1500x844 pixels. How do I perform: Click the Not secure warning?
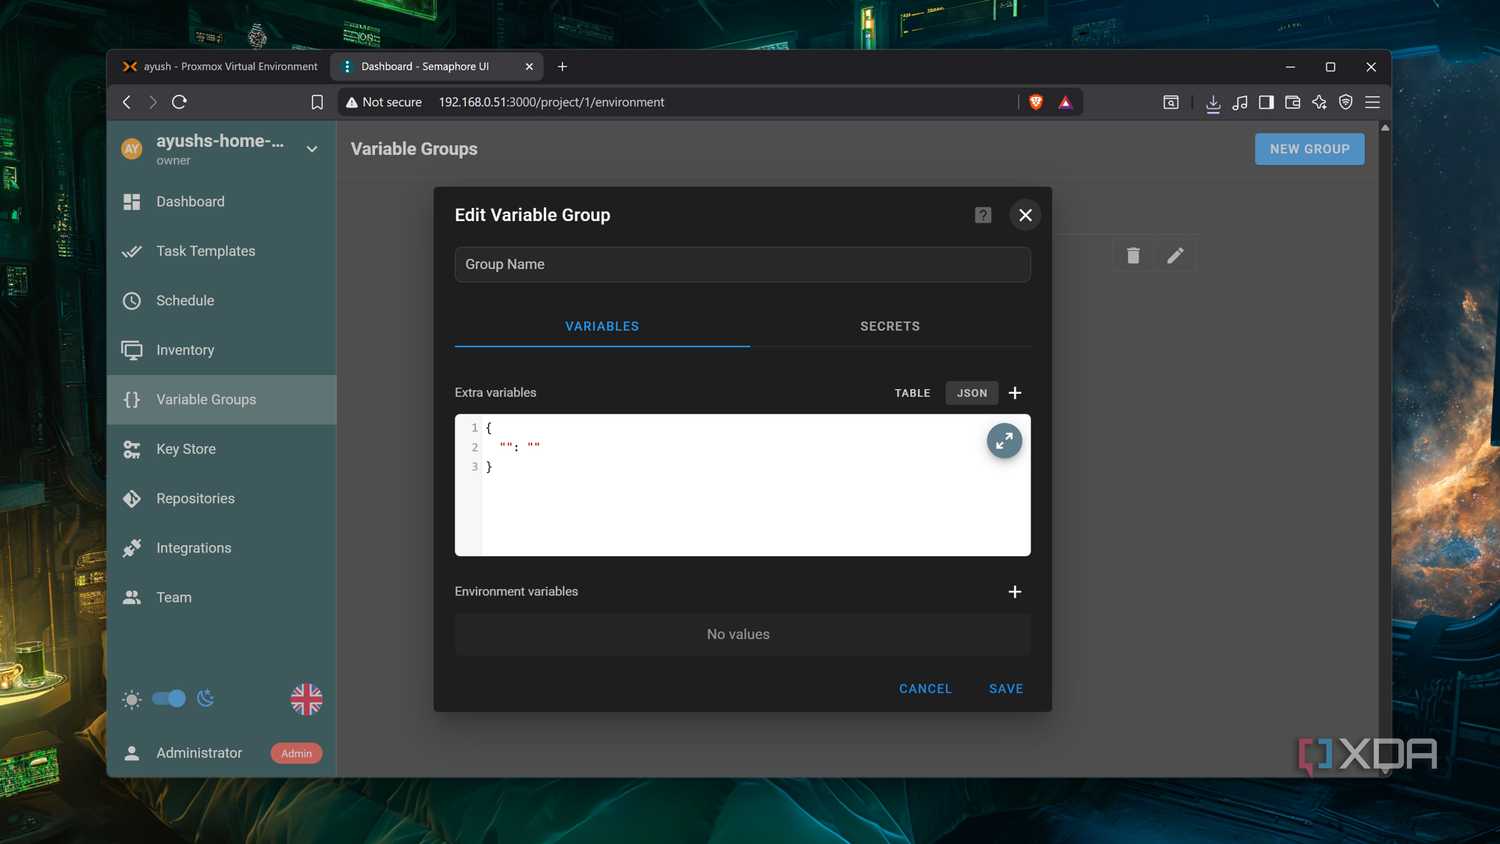point(384,102)
